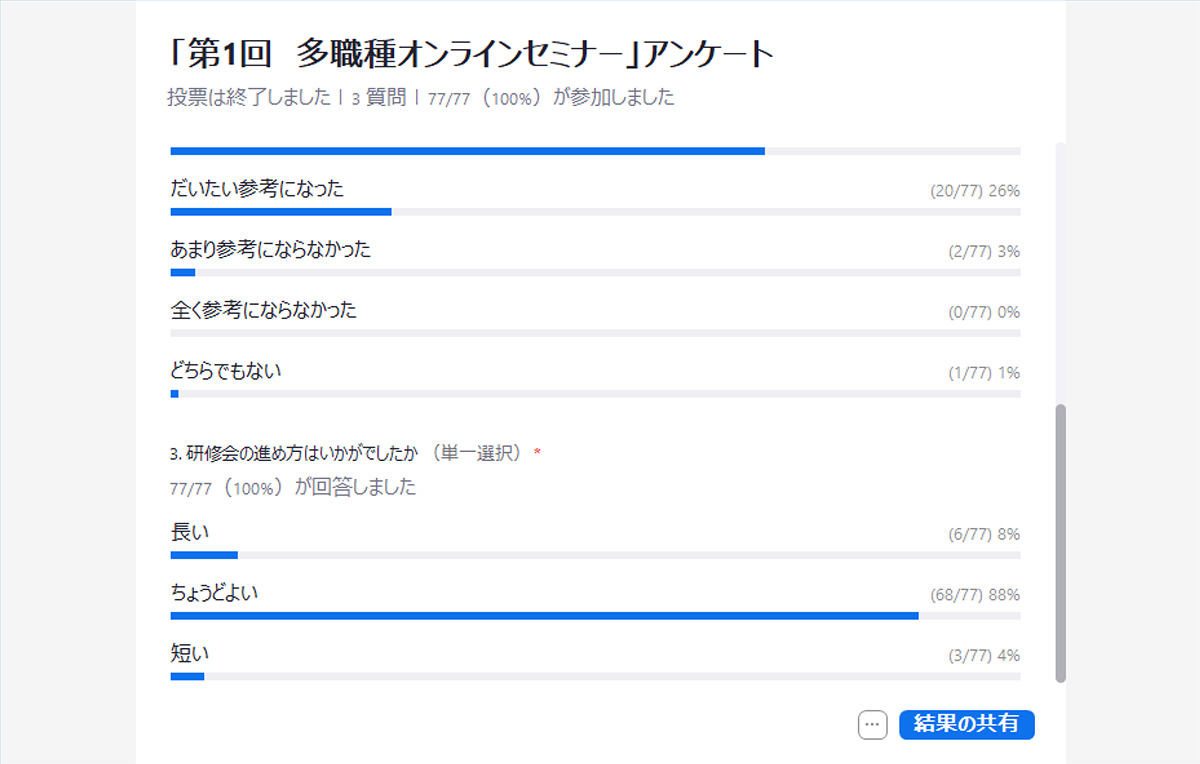
Task: Click the どちらでもない answer label
Action: (226, 371)
